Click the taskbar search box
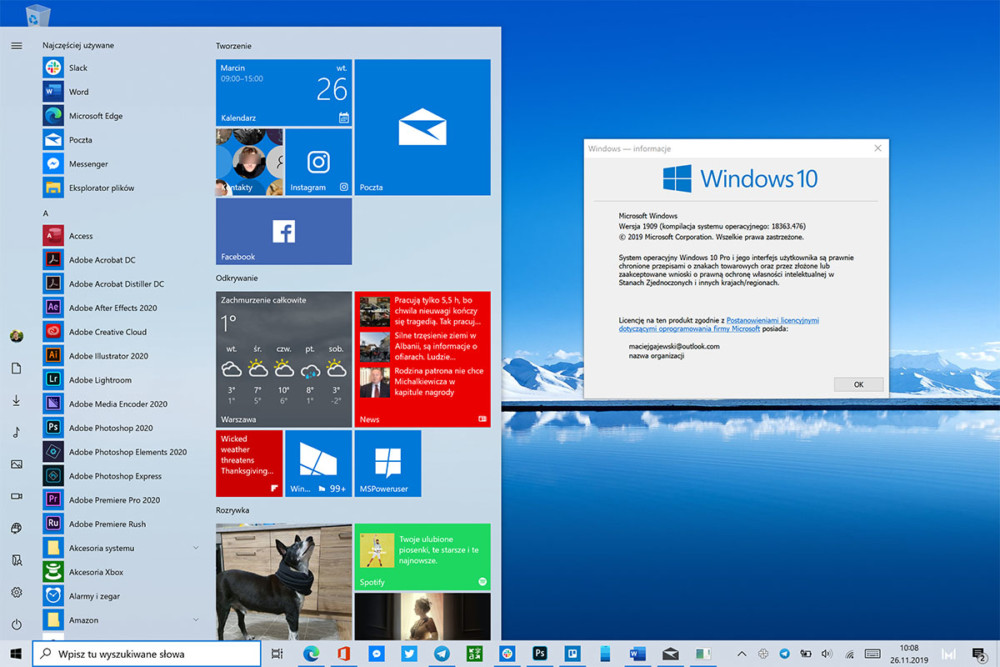This screenshot has width=1000, height=667. (x=147, y=654)
